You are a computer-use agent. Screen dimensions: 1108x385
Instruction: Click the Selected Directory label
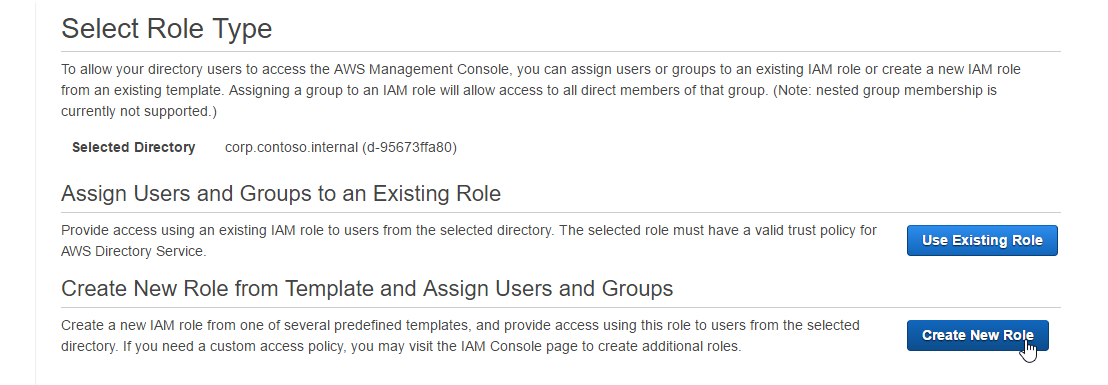[134, 148]
